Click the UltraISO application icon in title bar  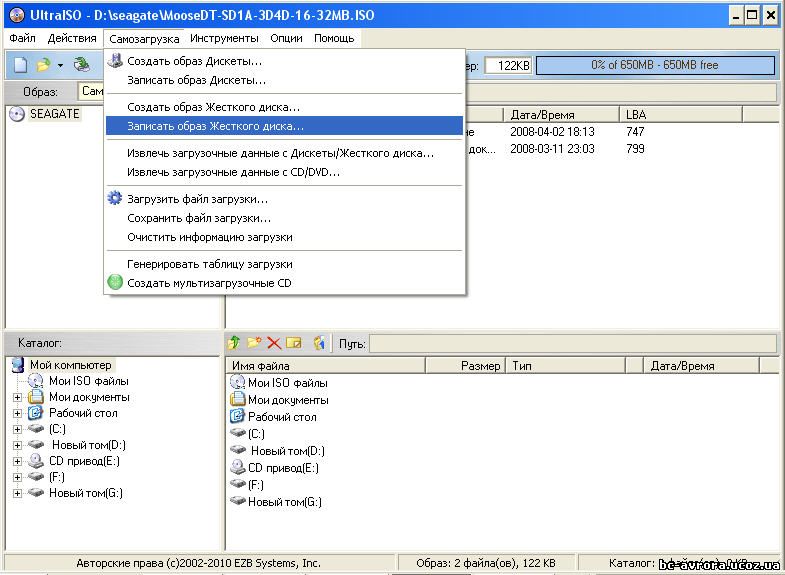click(x=17, y=15)
